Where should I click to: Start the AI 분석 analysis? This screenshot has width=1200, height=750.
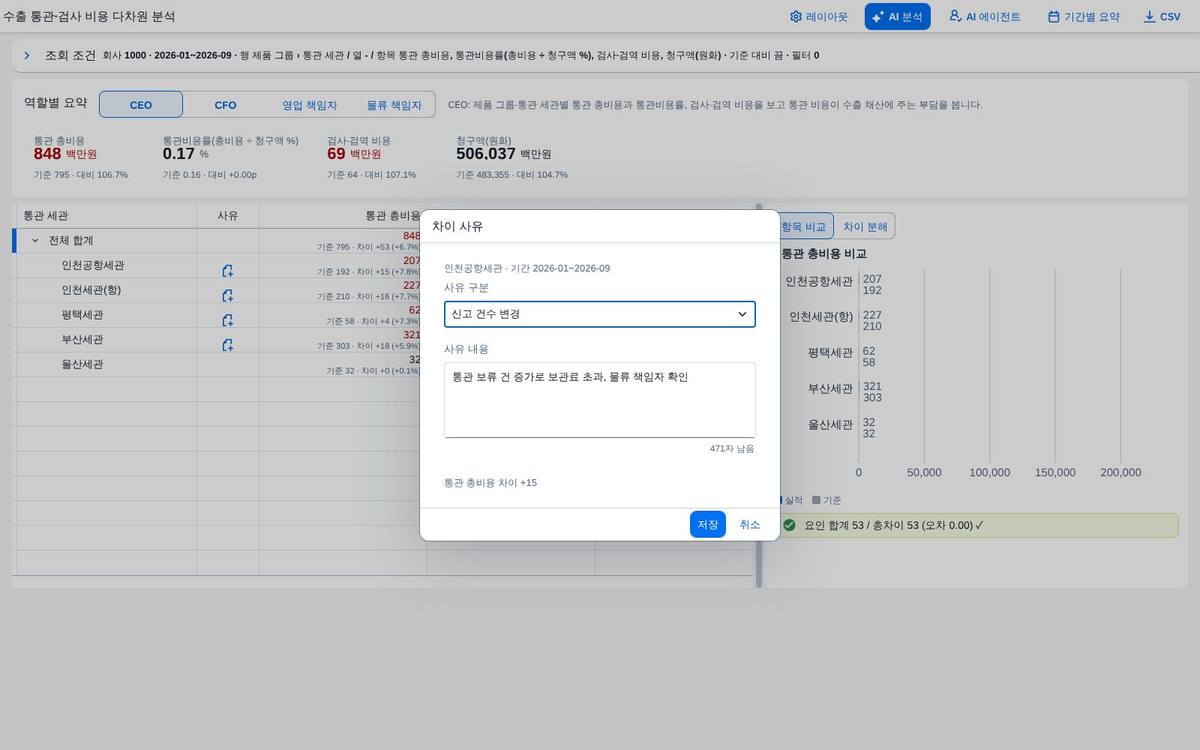tap(897, 17)
